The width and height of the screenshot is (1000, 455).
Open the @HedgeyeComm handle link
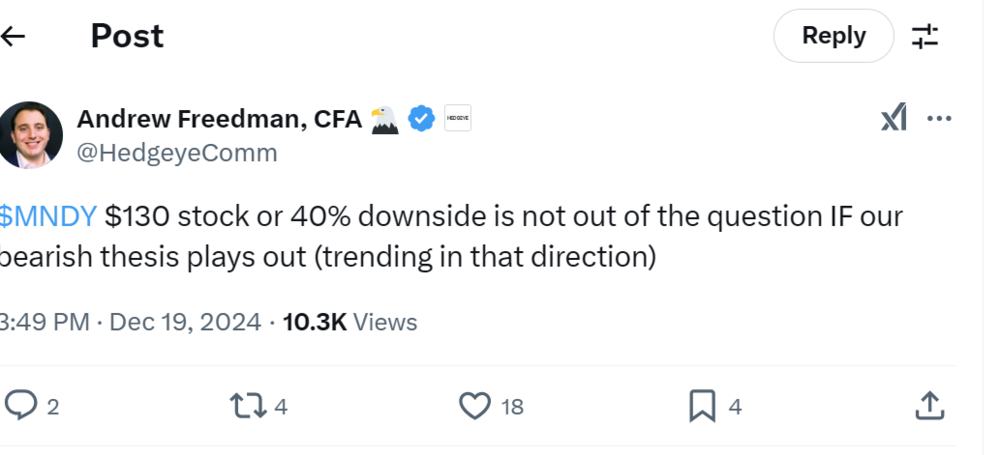[x=177, y=153]
